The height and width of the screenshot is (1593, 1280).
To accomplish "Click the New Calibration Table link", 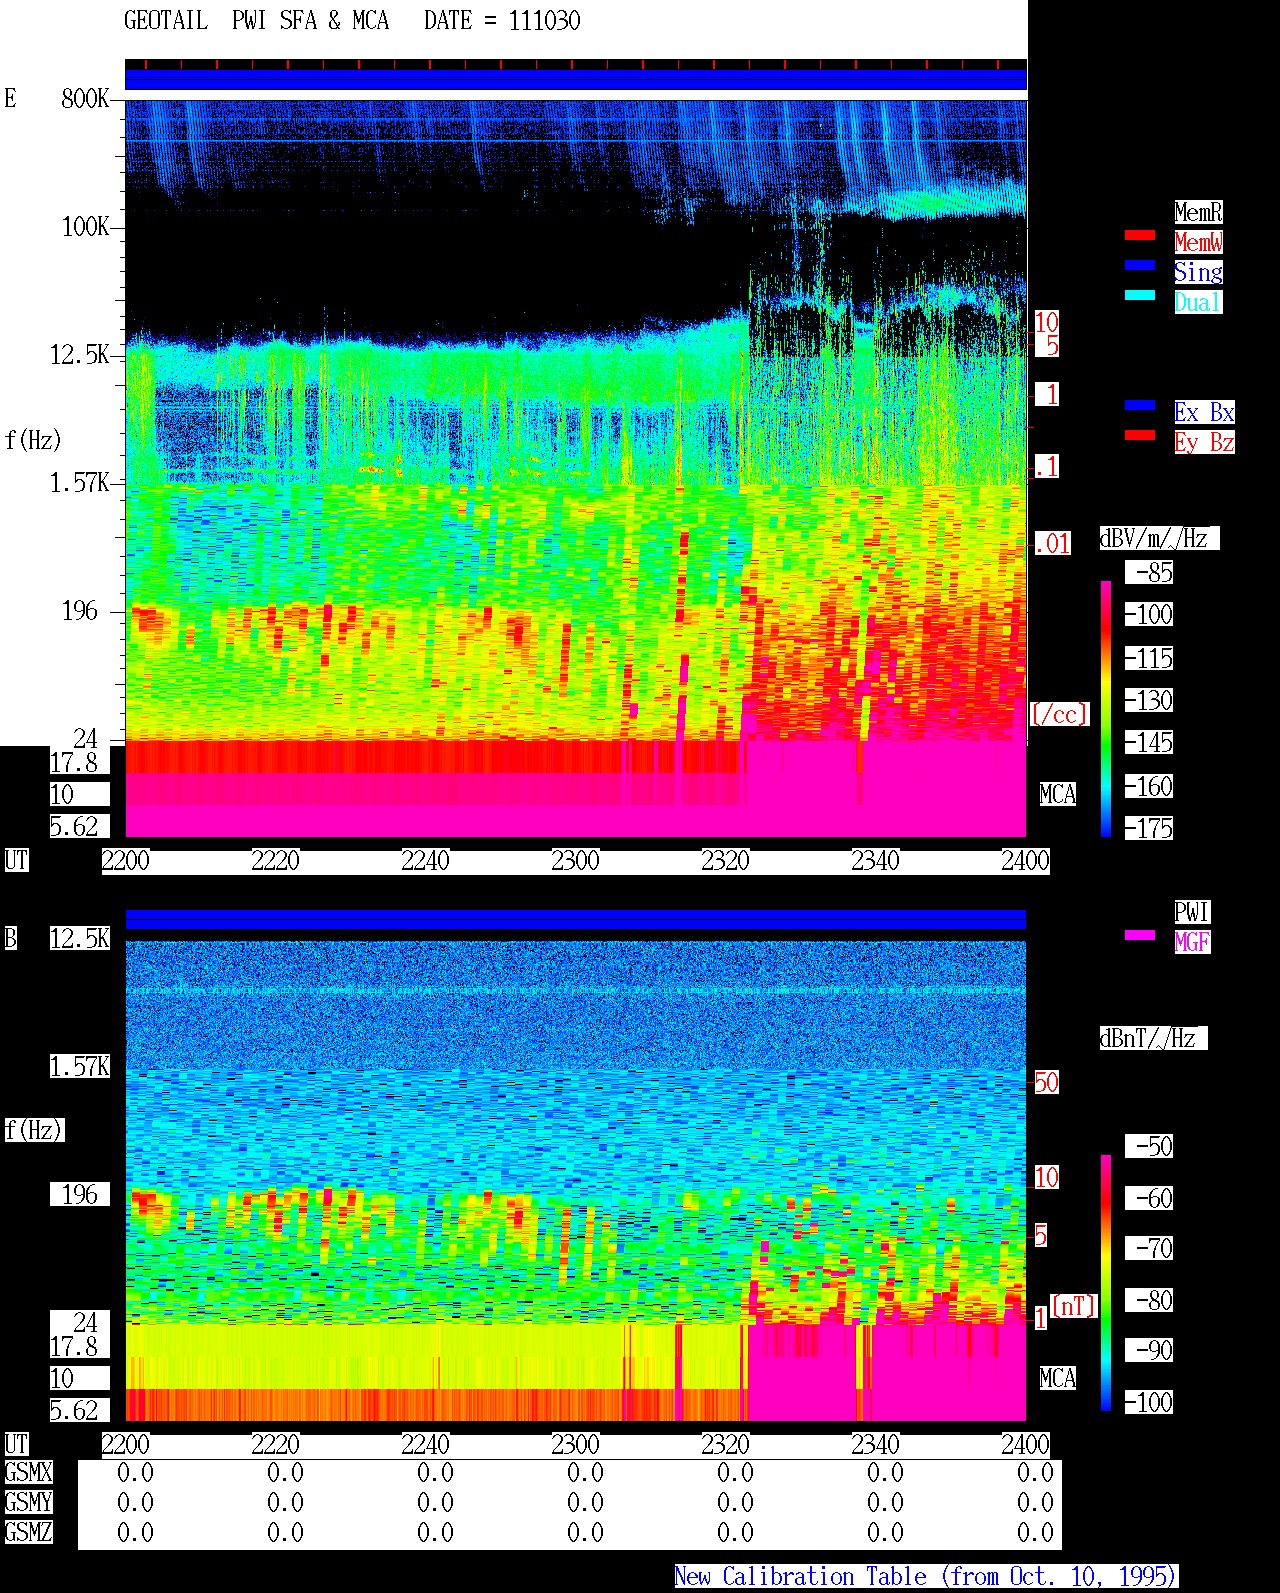I will click(x=926, y=1577).
